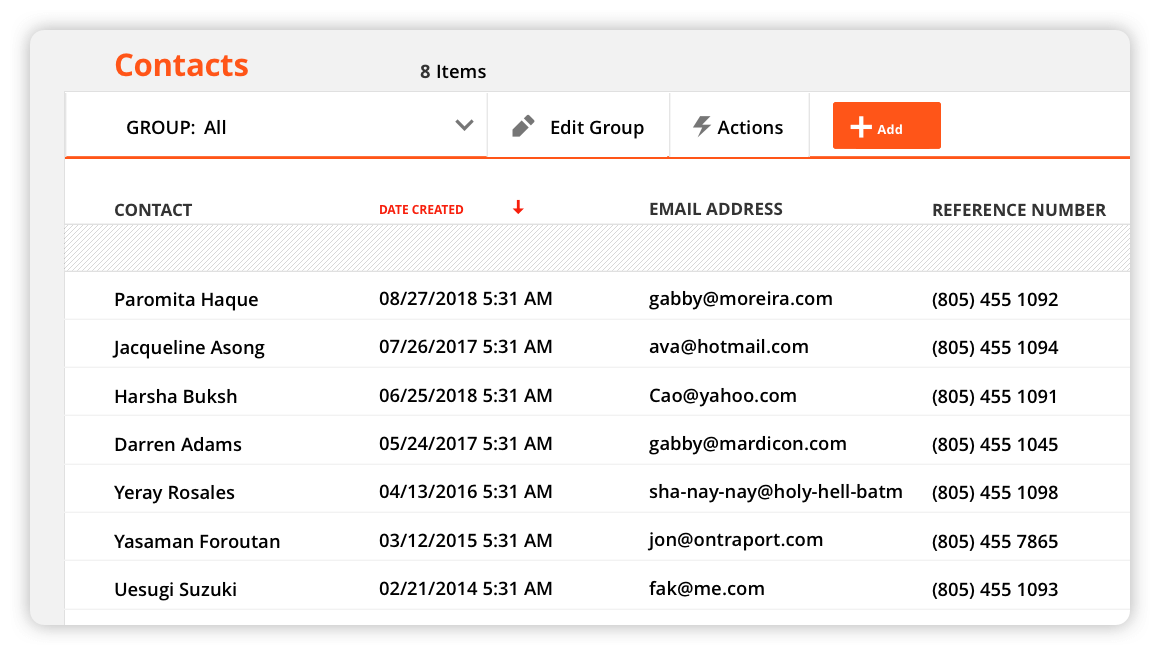Screen dimensions: 1160x656
Task: Click the plus icon on the Add button
Action: pos(861,125)
